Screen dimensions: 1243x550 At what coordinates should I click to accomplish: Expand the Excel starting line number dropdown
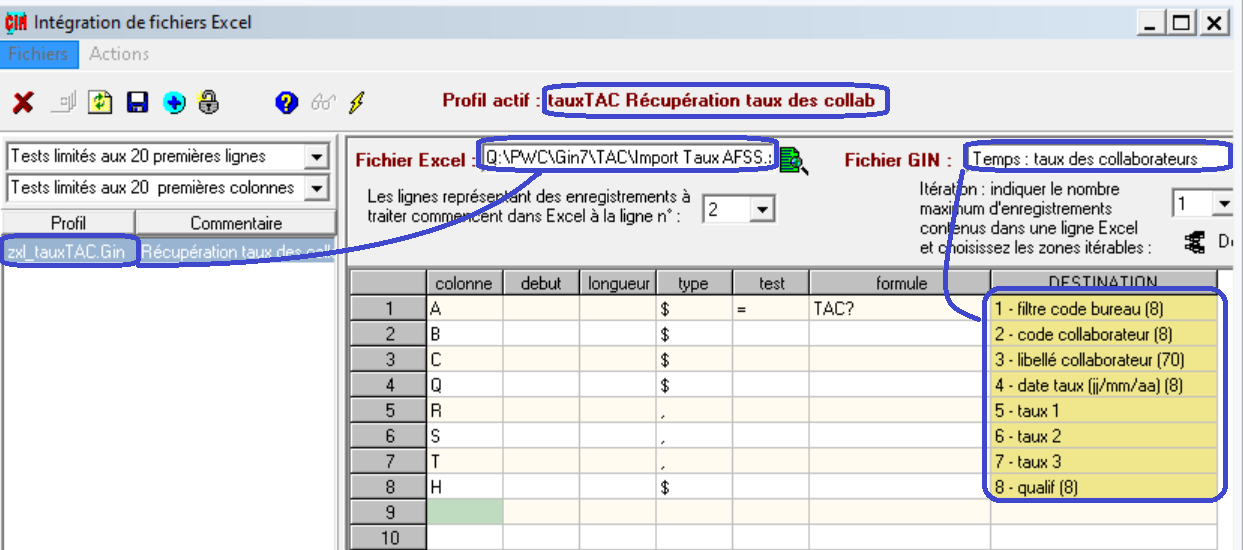pos(762,210)
